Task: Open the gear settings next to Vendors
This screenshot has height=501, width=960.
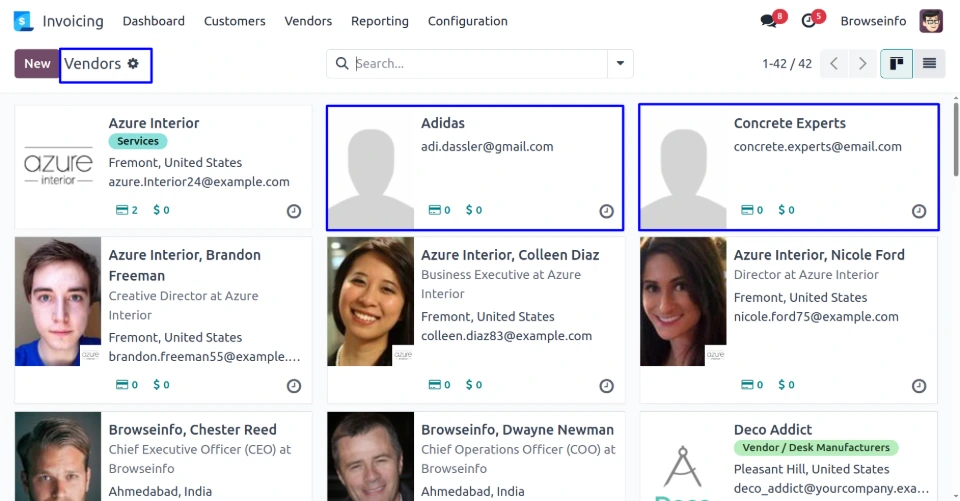Action: point(133,64)
